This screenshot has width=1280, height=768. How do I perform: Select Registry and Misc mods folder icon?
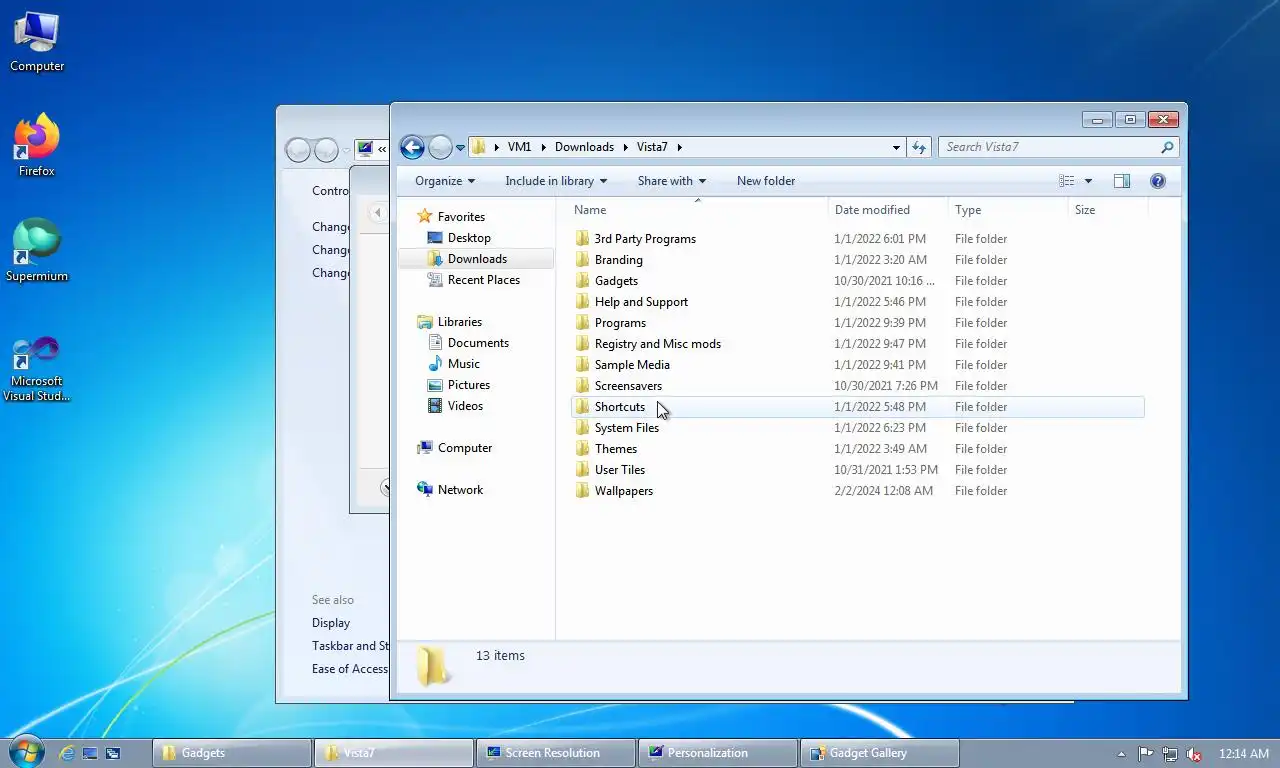tap(583, 344)
